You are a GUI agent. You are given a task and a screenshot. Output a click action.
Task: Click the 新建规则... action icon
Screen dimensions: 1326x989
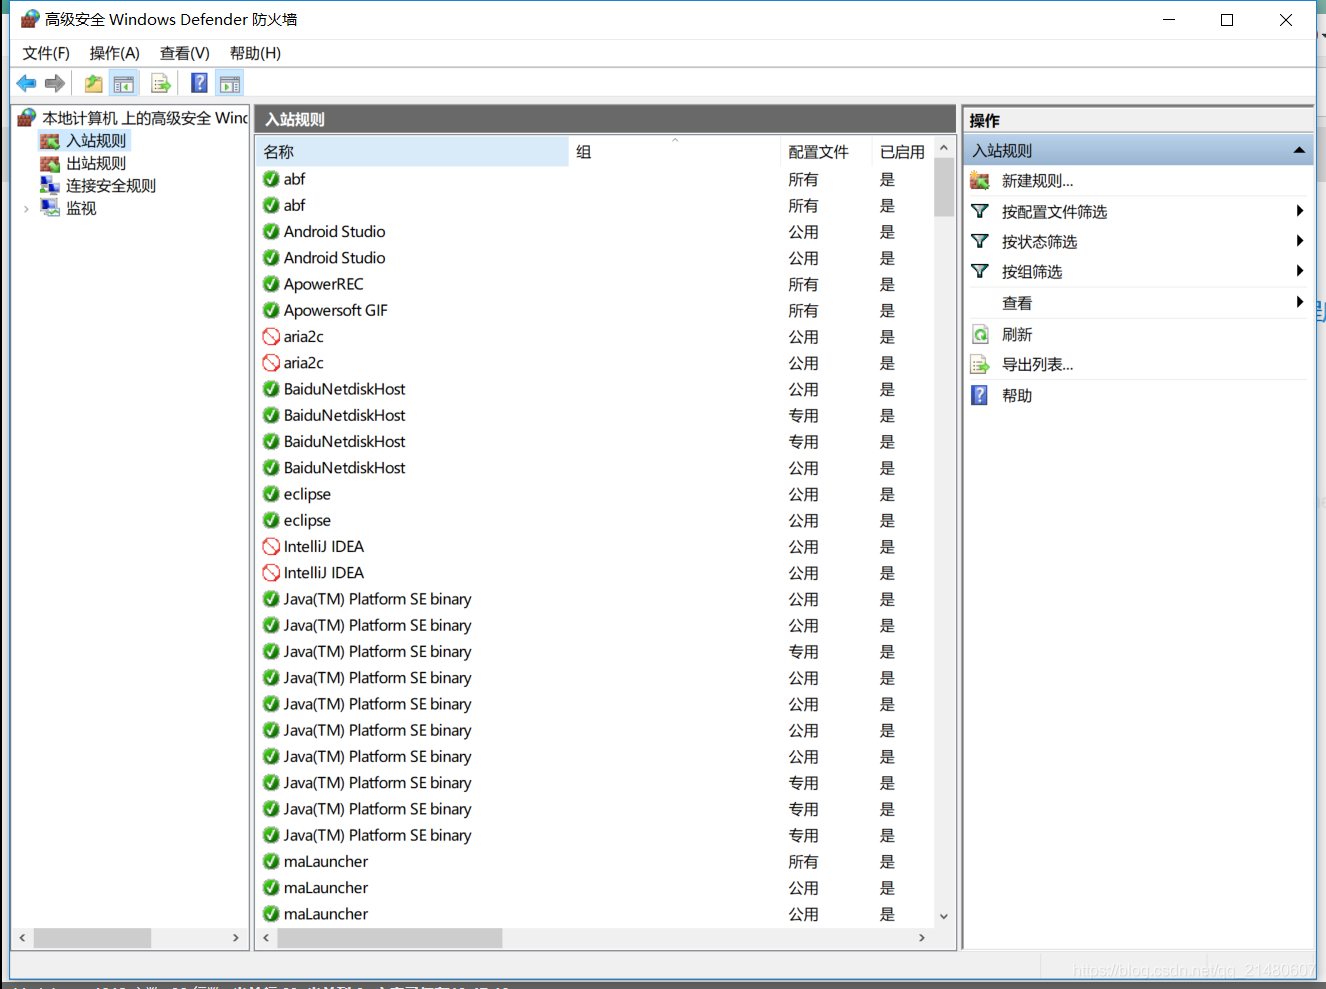(980, 181)
